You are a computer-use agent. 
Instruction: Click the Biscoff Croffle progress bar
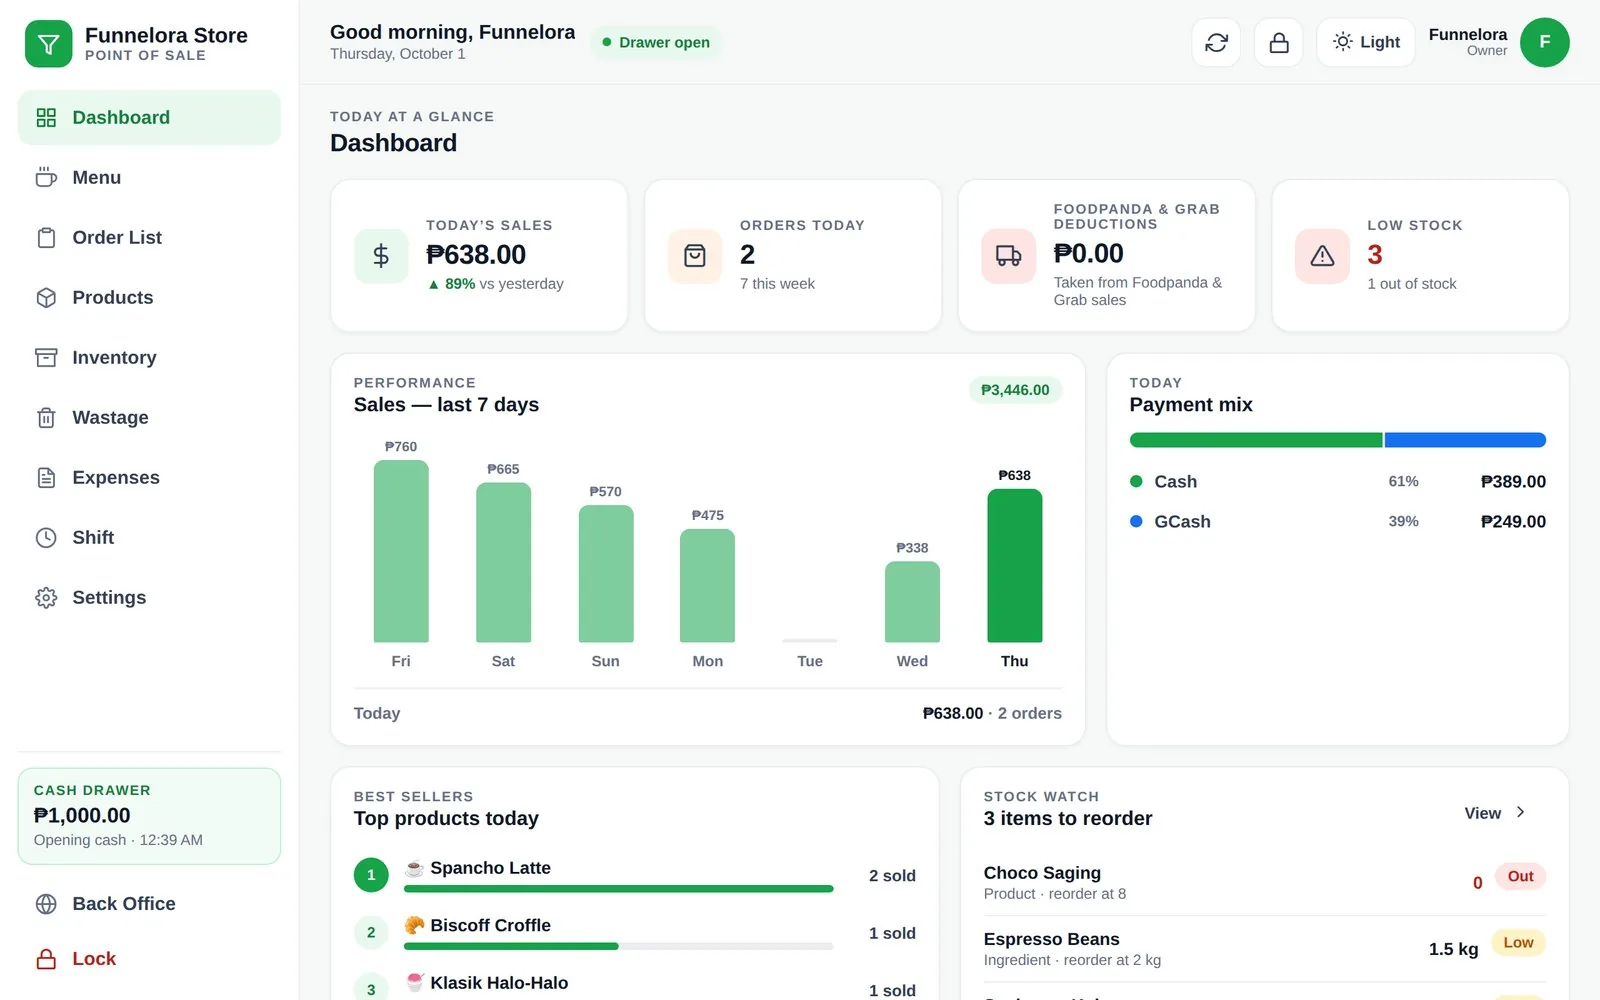[618, 946]
